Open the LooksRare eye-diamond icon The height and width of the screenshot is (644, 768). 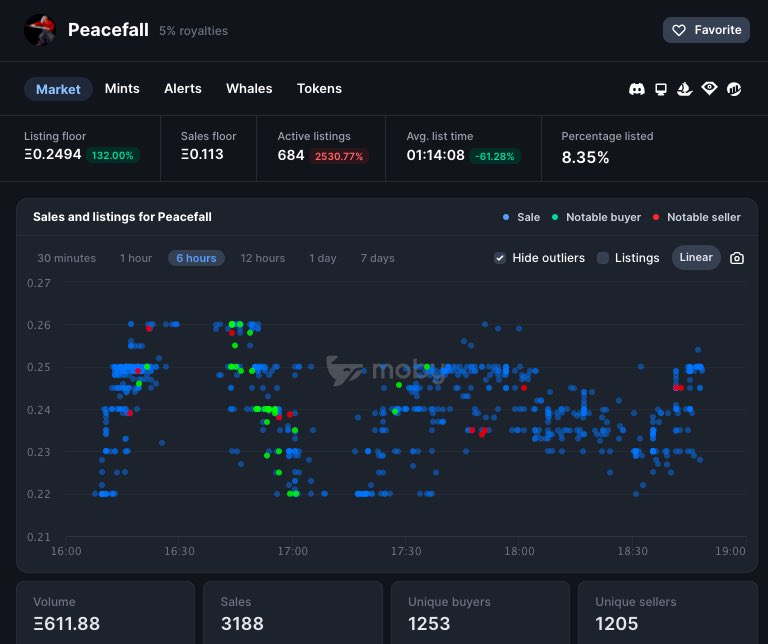(x=709, y=89)
